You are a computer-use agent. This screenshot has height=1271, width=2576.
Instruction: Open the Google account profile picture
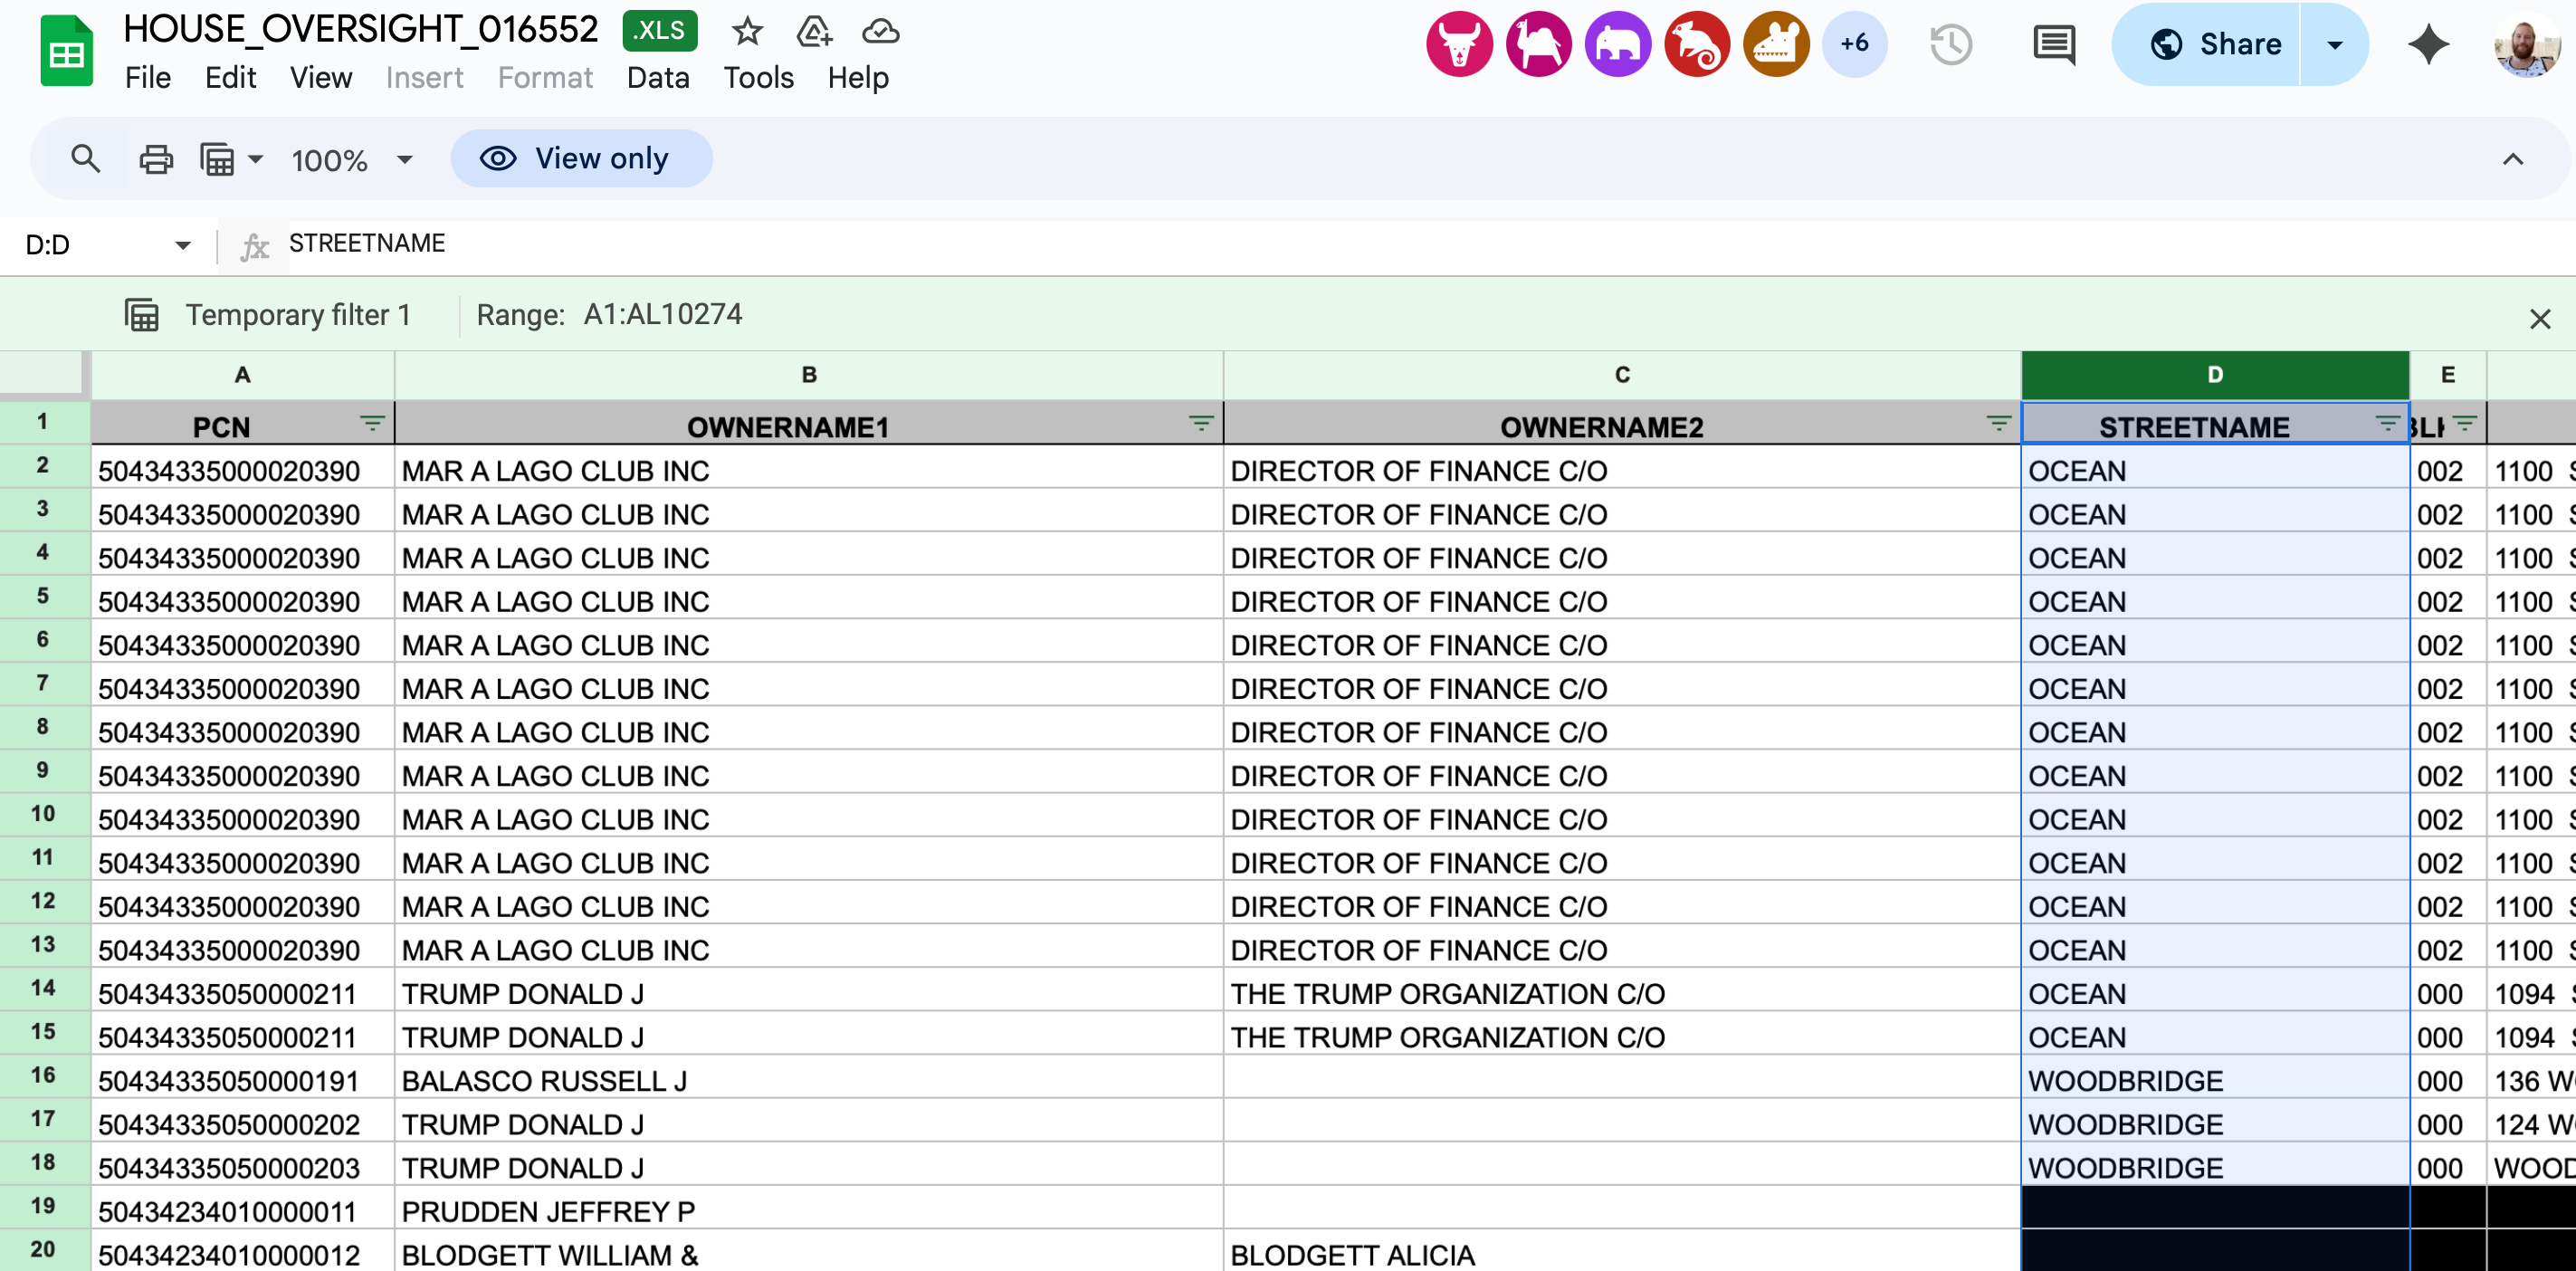2527,45
